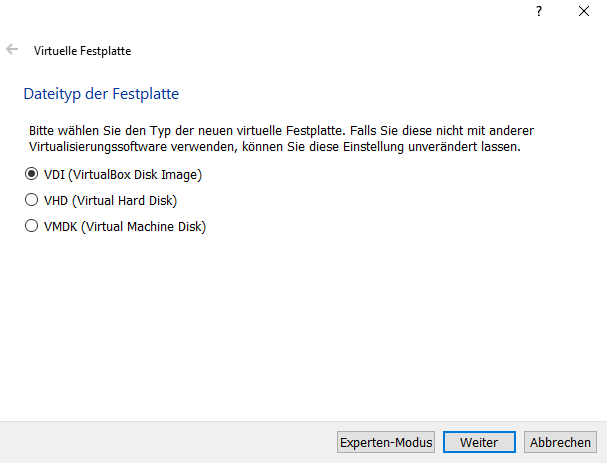
Task: Switch to Experten-Modus
Action: pyautogui.click(x=386, y=442)
